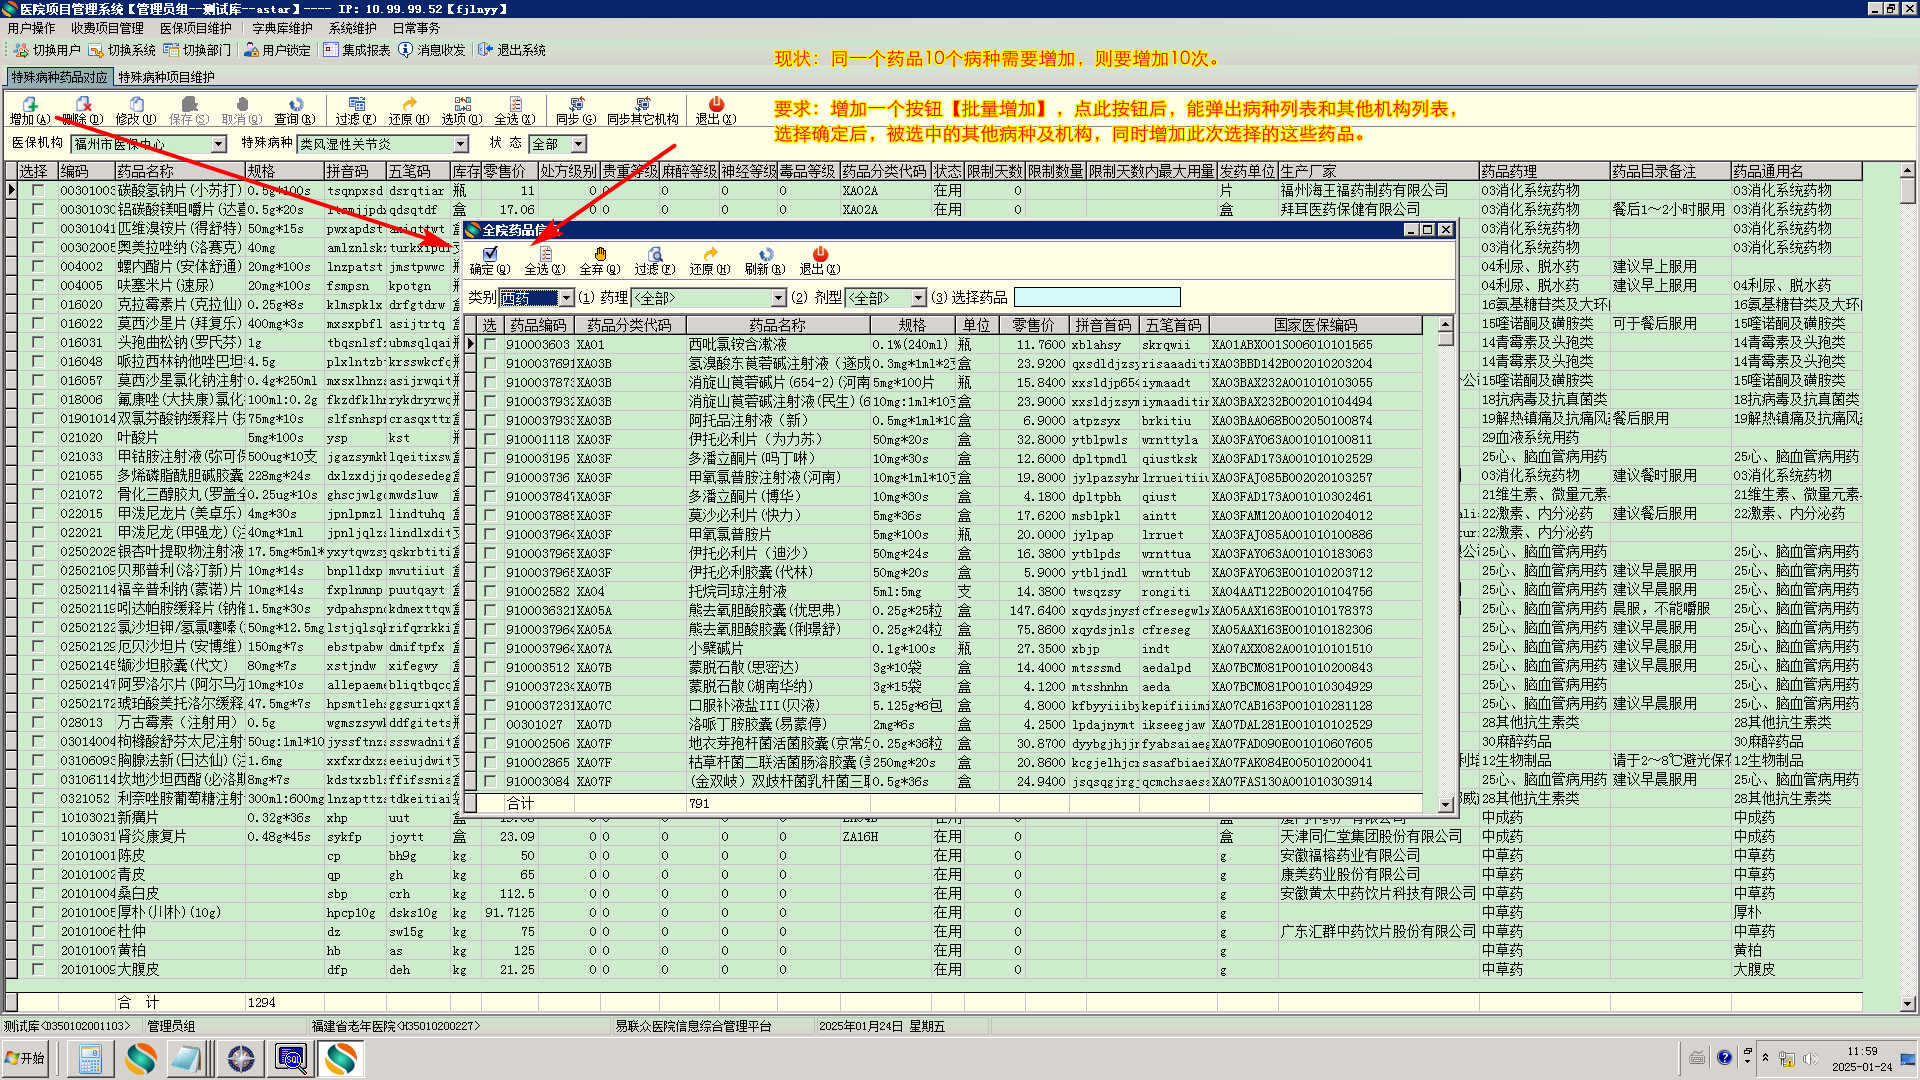Tick checkbox for row 0030100 碳酸氢钠片
This screenshot has width=1920, height=1080.
(38, 190)
